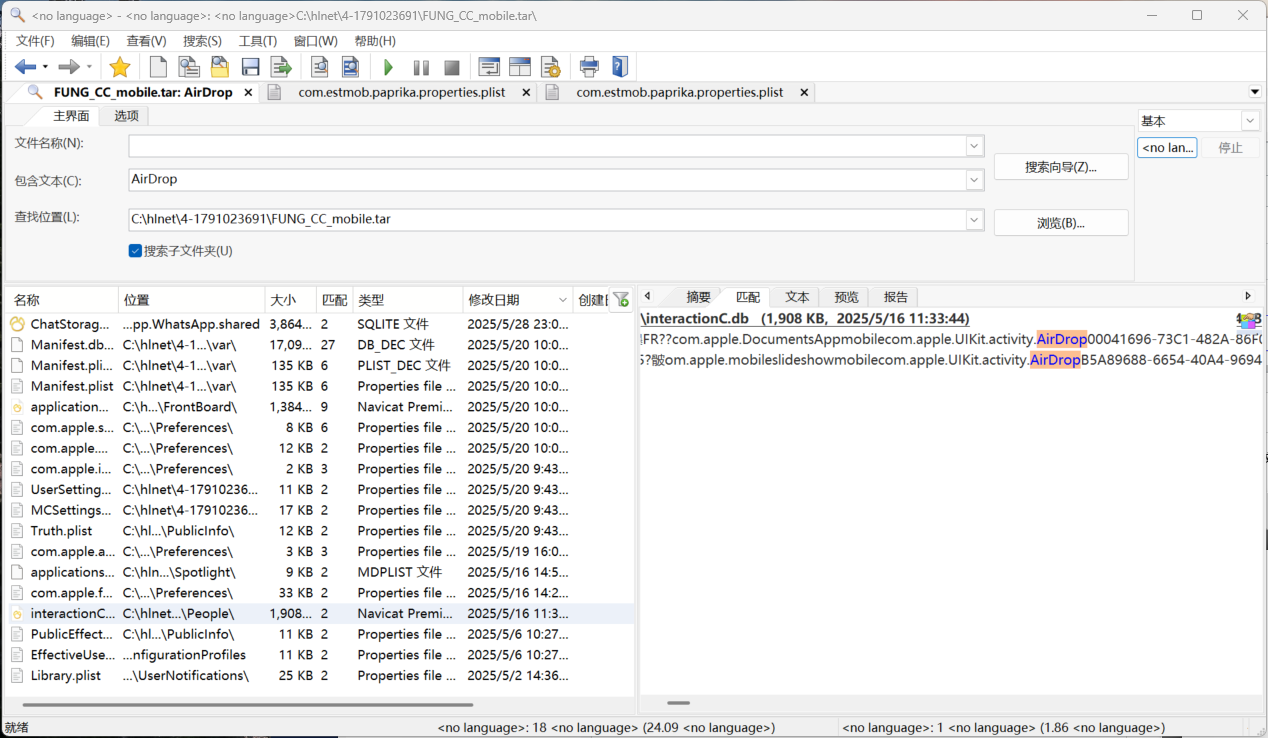Image resolution: width=1268 pixels, height=738 pixels.
Task: Click the 停止 button
Action: 1230,148
